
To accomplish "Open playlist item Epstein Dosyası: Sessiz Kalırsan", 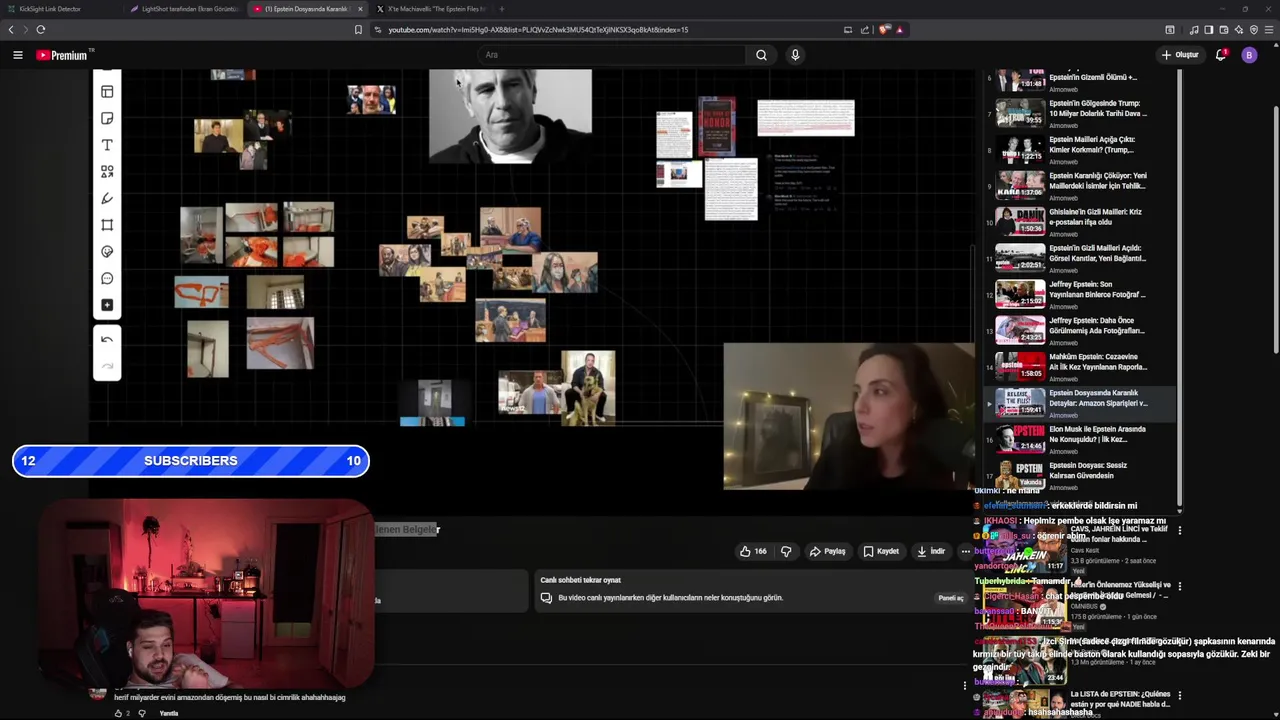I will click(x=1078, y=474).
